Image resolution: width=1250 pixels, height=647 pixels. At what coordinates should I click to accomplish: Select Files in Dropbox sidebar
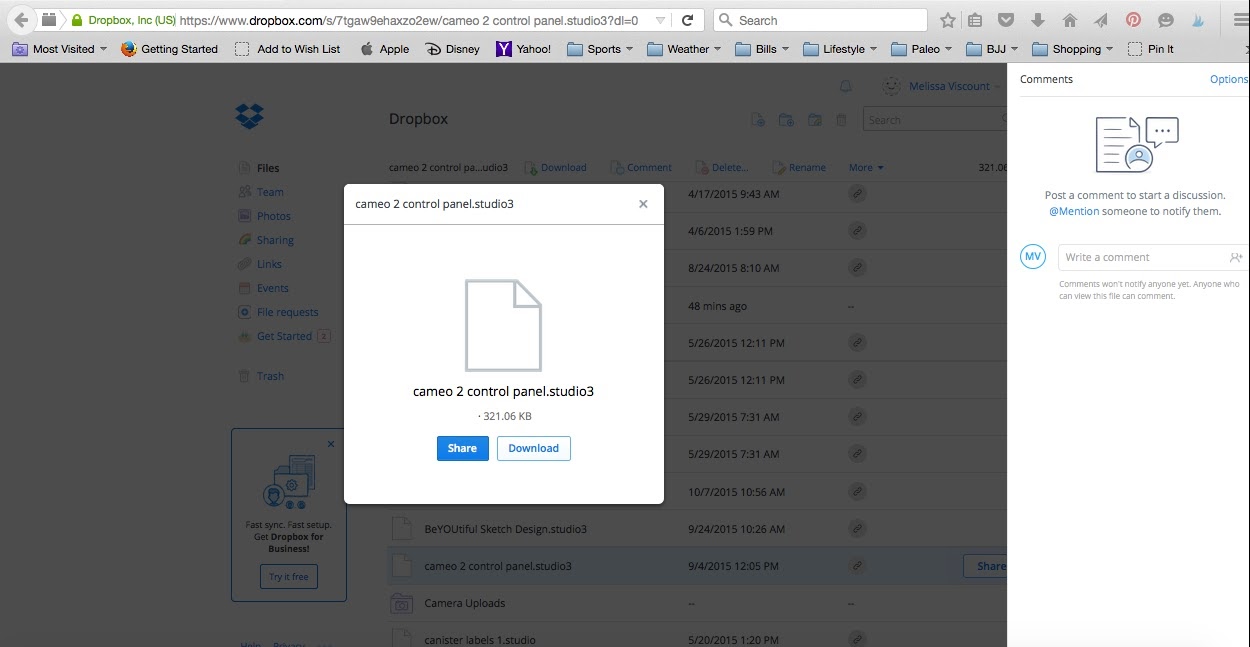pyautogui.click(x=268, y=168)
